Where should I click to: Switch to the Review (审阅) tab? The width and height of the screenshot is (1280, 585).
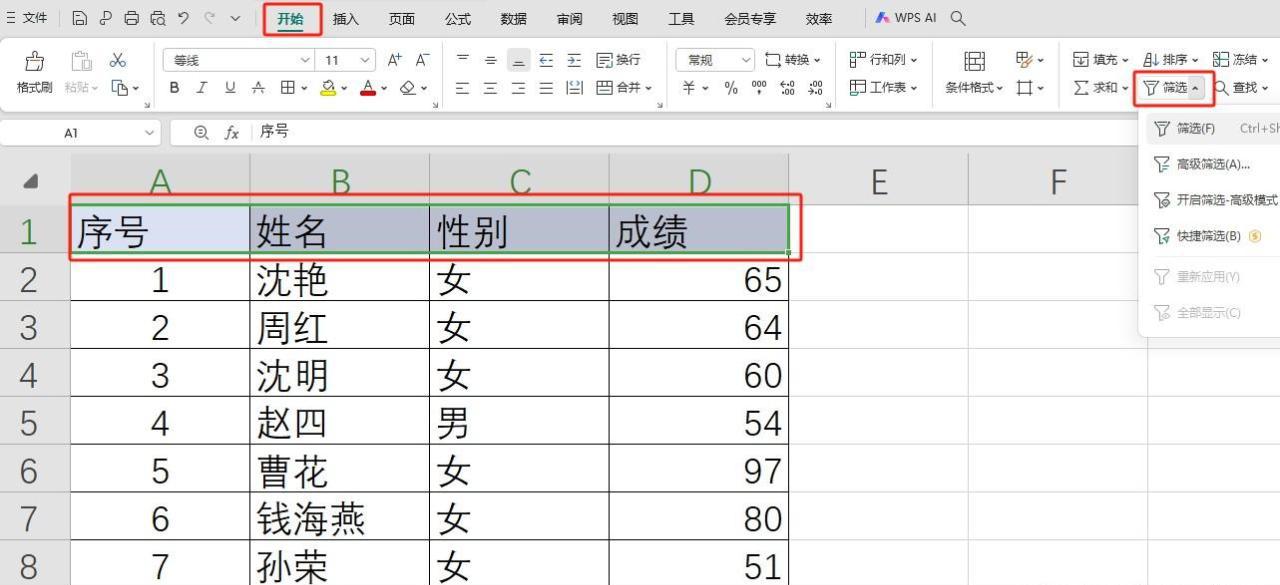point(570,18)
